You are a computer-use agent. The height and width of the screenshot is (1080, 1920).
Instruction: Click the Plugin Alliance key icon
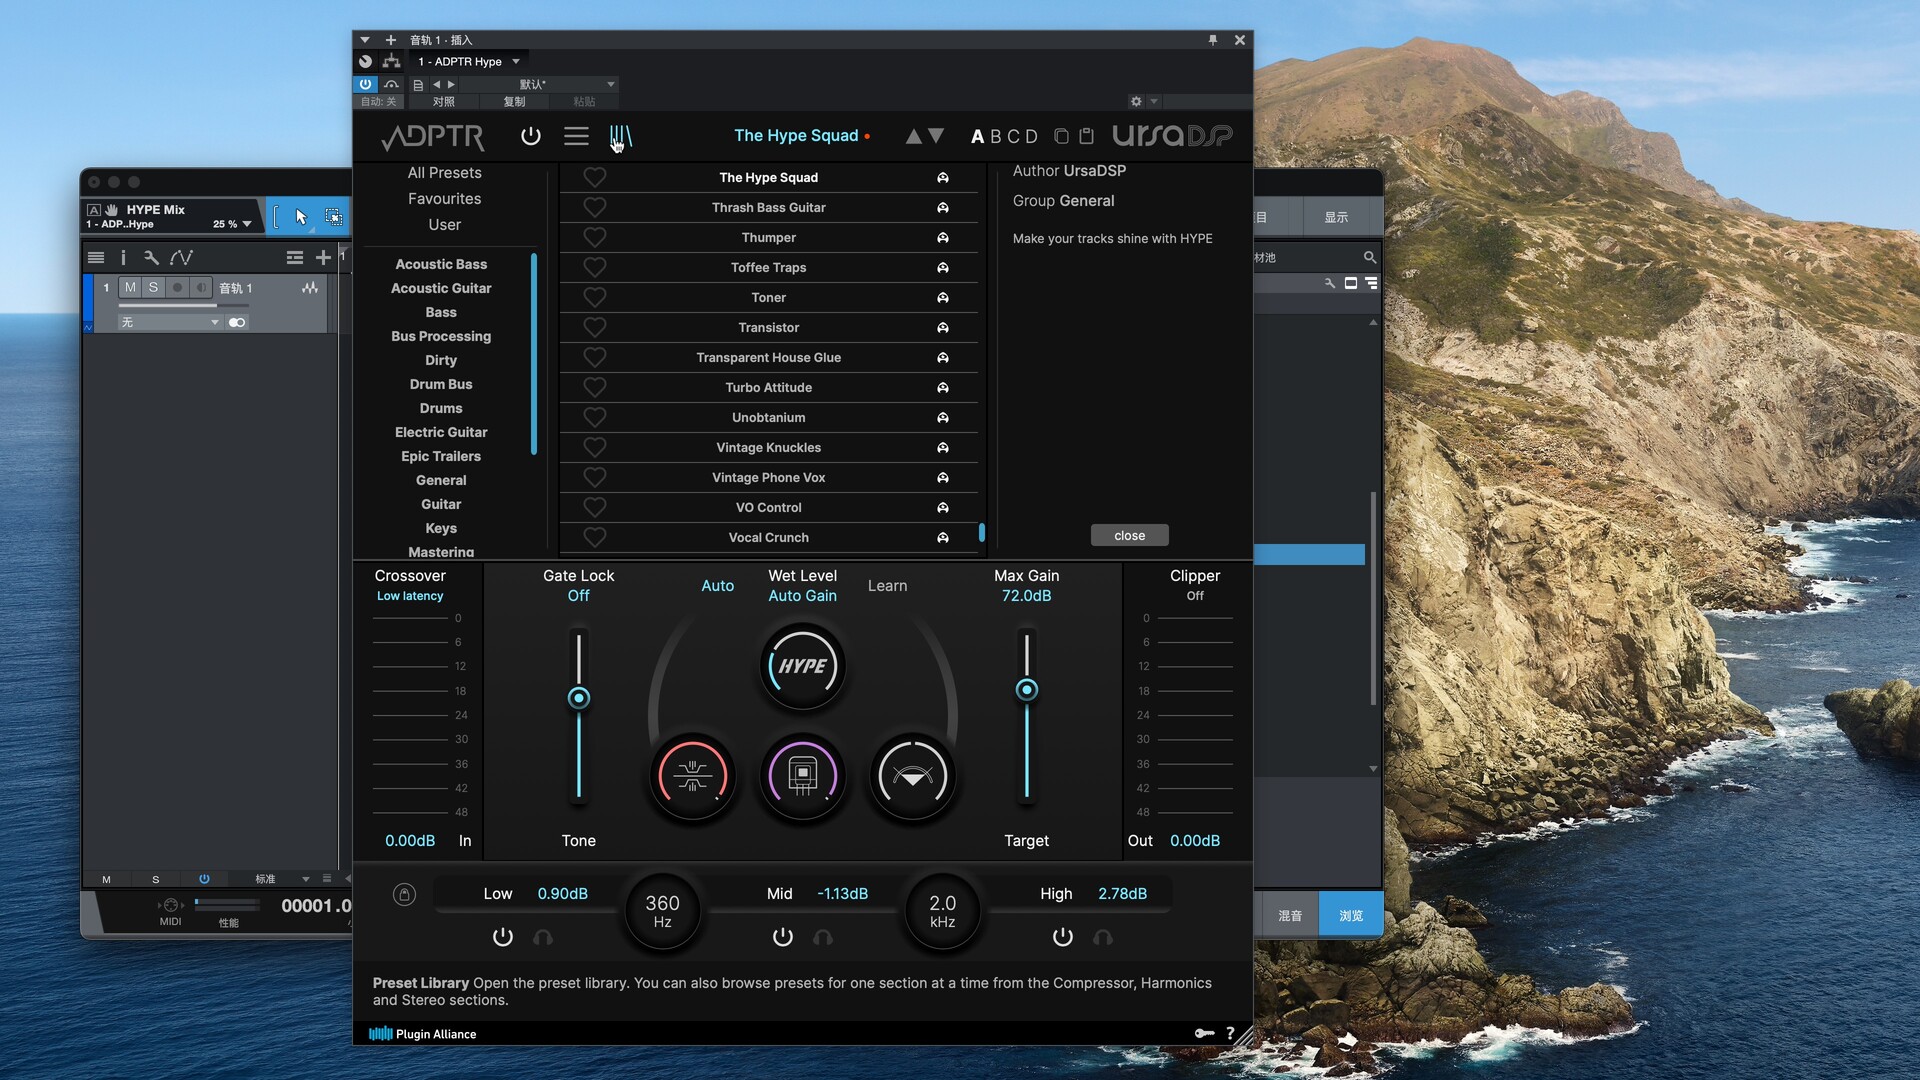[x=1204, y=1033]
